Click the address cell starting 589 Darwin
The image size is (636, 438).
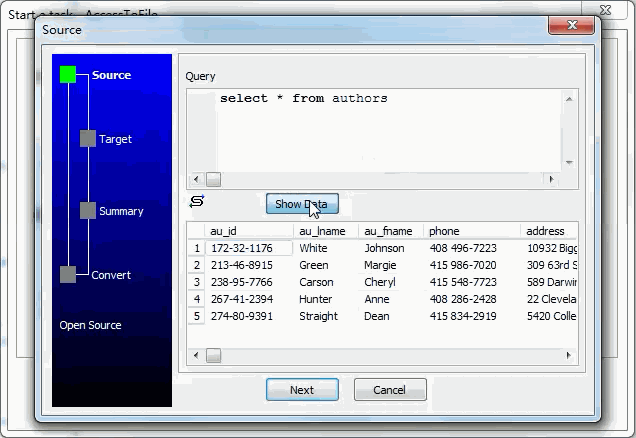coord(549,282)
